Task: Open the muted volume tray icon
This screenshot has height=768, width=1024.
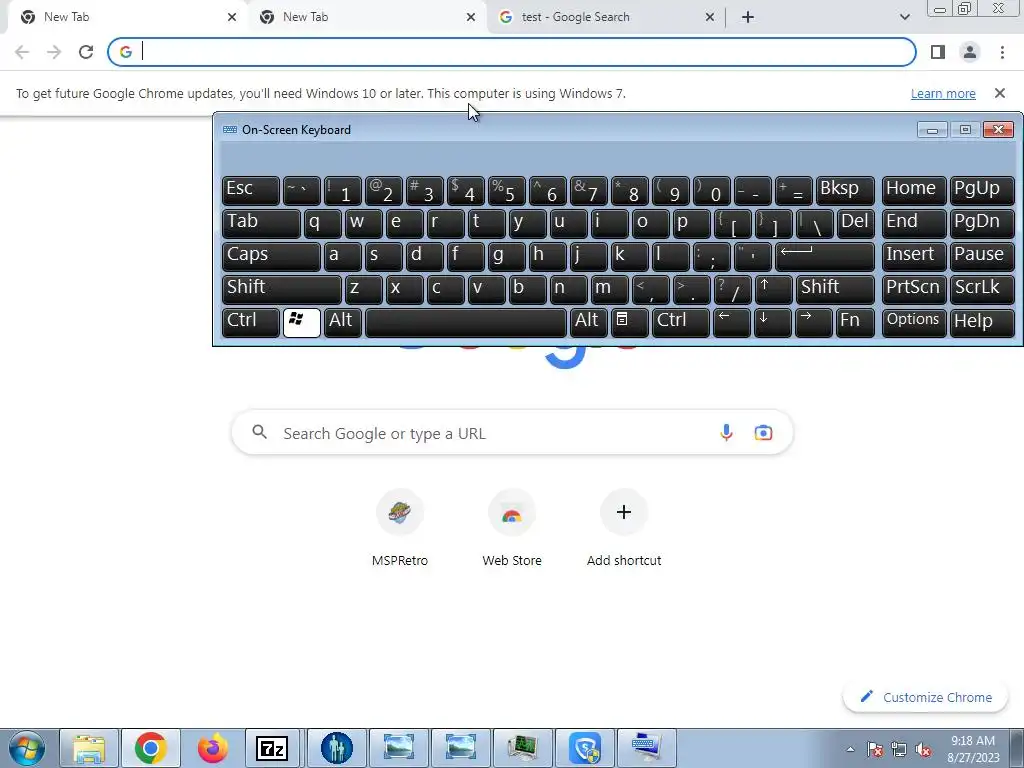Action: (x=923, y=749)
